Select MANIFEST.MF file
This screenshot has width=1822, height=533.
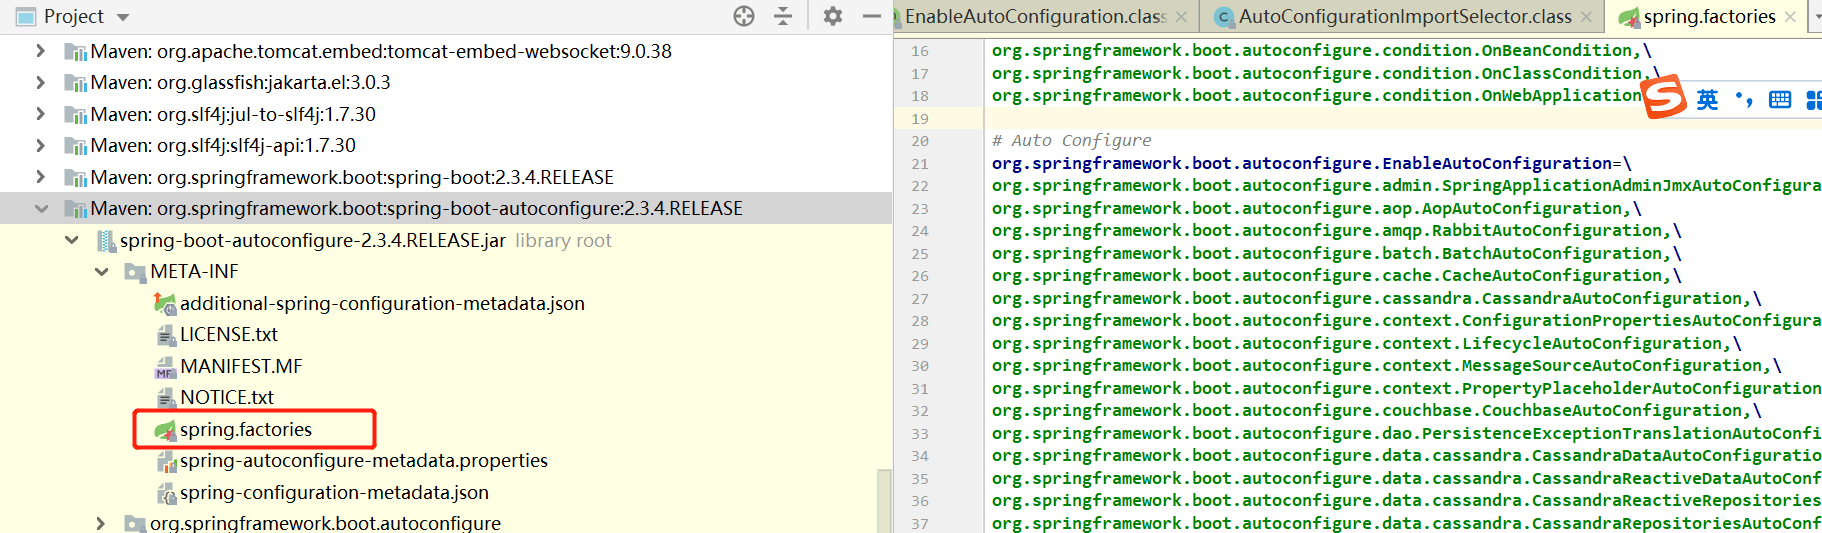pyautogui.click(x=241, y=366)
